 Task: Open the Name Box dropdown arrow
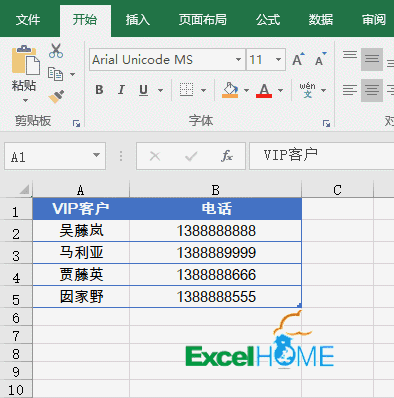pos(96,155)
